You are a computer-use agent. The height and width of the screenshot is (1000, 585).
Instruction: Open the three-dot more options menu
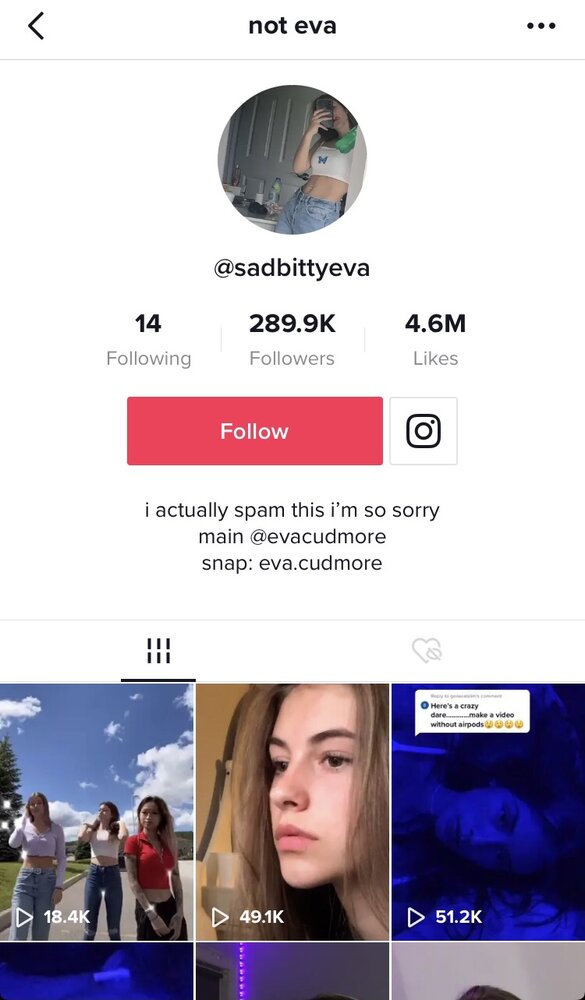point(541,26)
